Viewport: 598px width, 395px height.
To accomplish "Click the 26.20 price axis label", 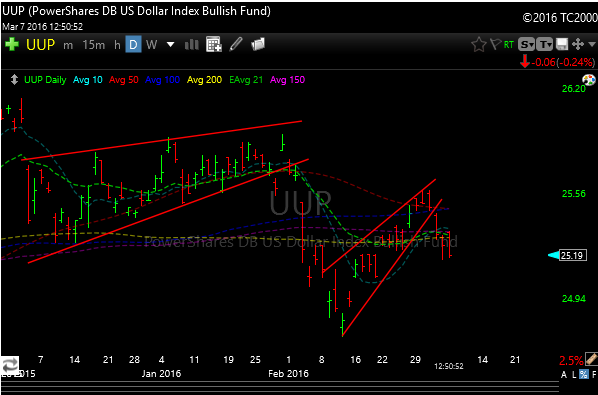I will [x=574, y=88].
